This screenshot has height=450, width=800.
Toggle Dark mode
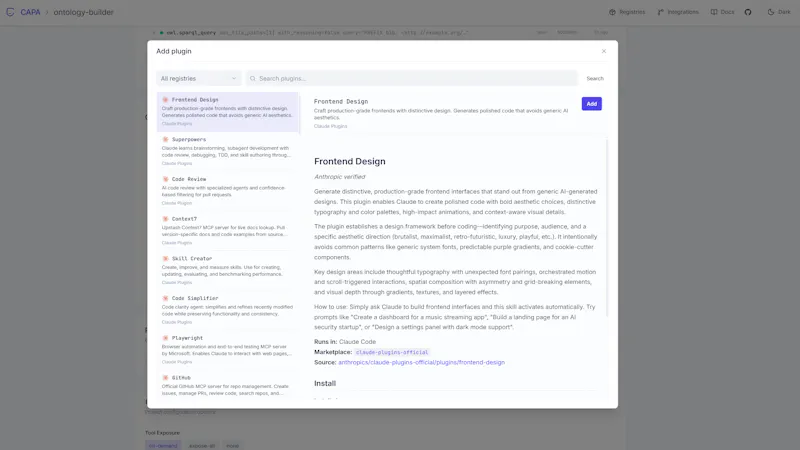tap(779, 12)
